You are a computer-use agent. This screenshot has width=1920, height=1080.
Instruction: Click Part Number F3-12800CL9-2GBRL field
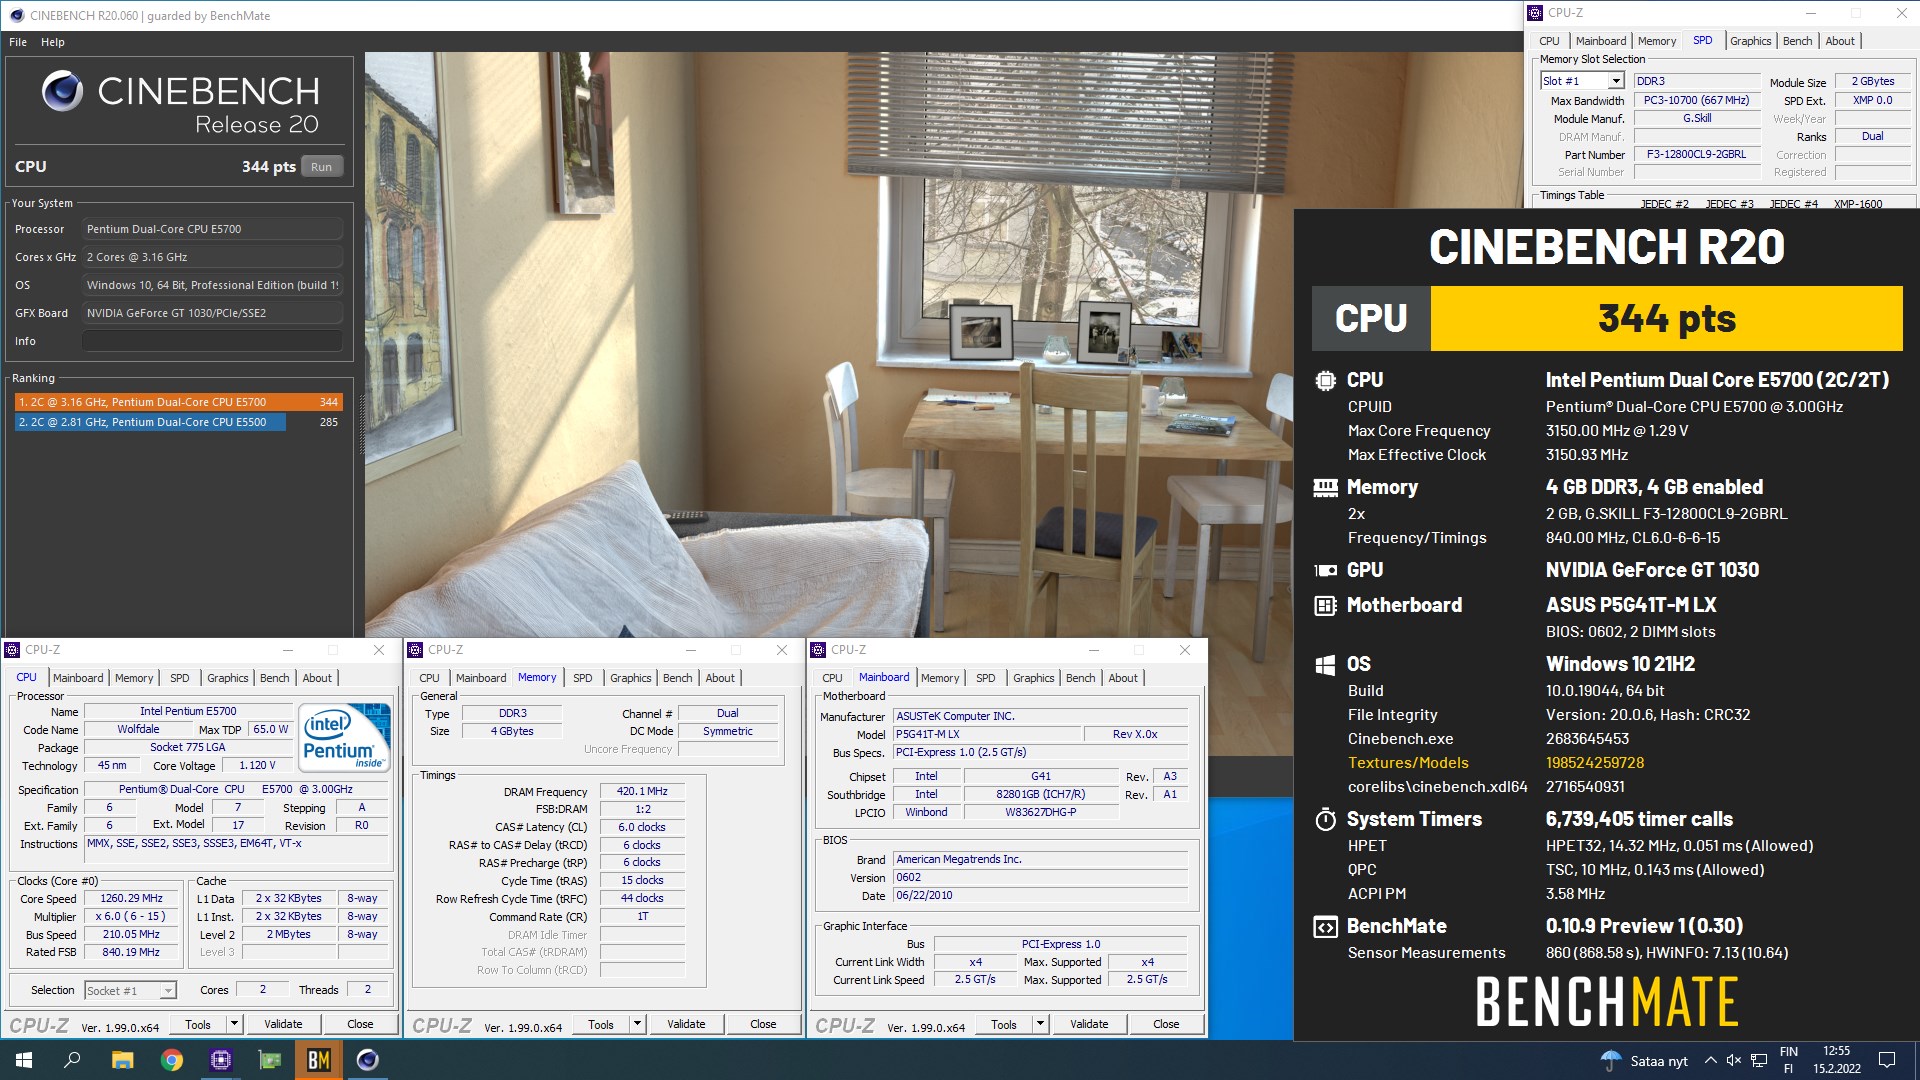pos(1696,155)
